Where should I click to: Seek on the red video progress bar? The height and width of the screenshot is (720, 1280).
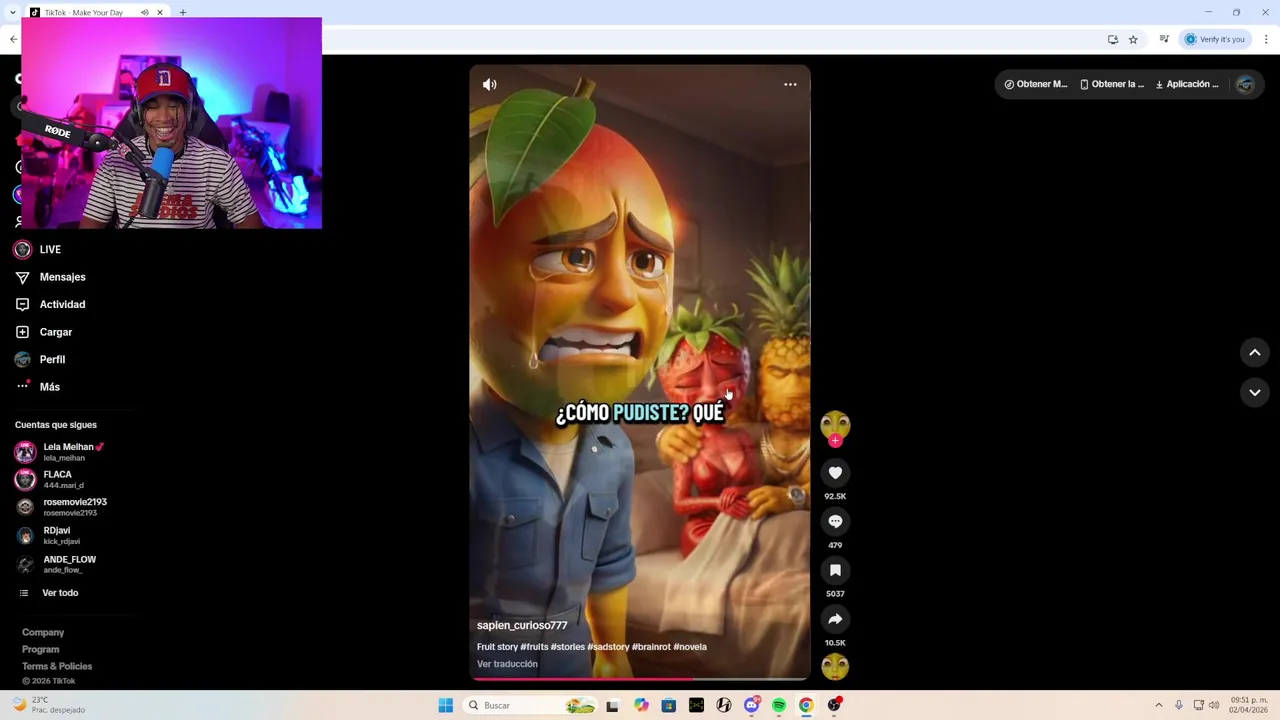tap(640, 679)
